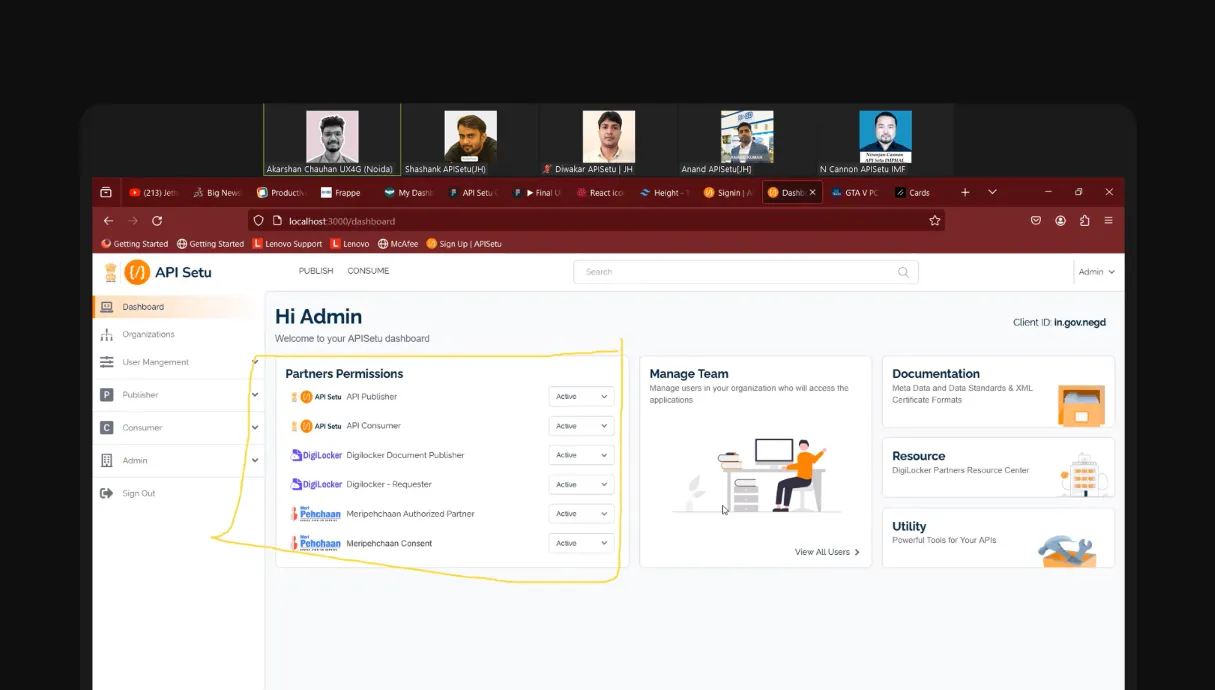Screen dimensions: 1215x690
Task: Bookmark page with the star icon
Action: [935, 221]
